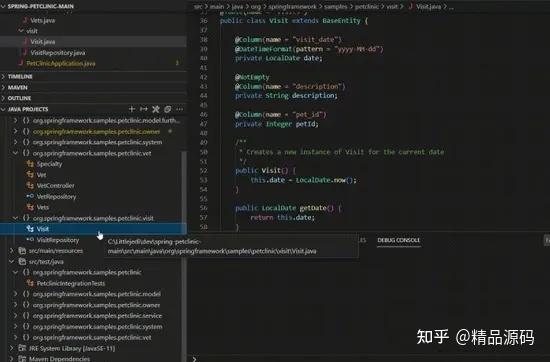Image resolution: width=550 pixels, height=362 pixels.
Task: Collapse the petclinic.visit package node
Action: coord(15,218)
